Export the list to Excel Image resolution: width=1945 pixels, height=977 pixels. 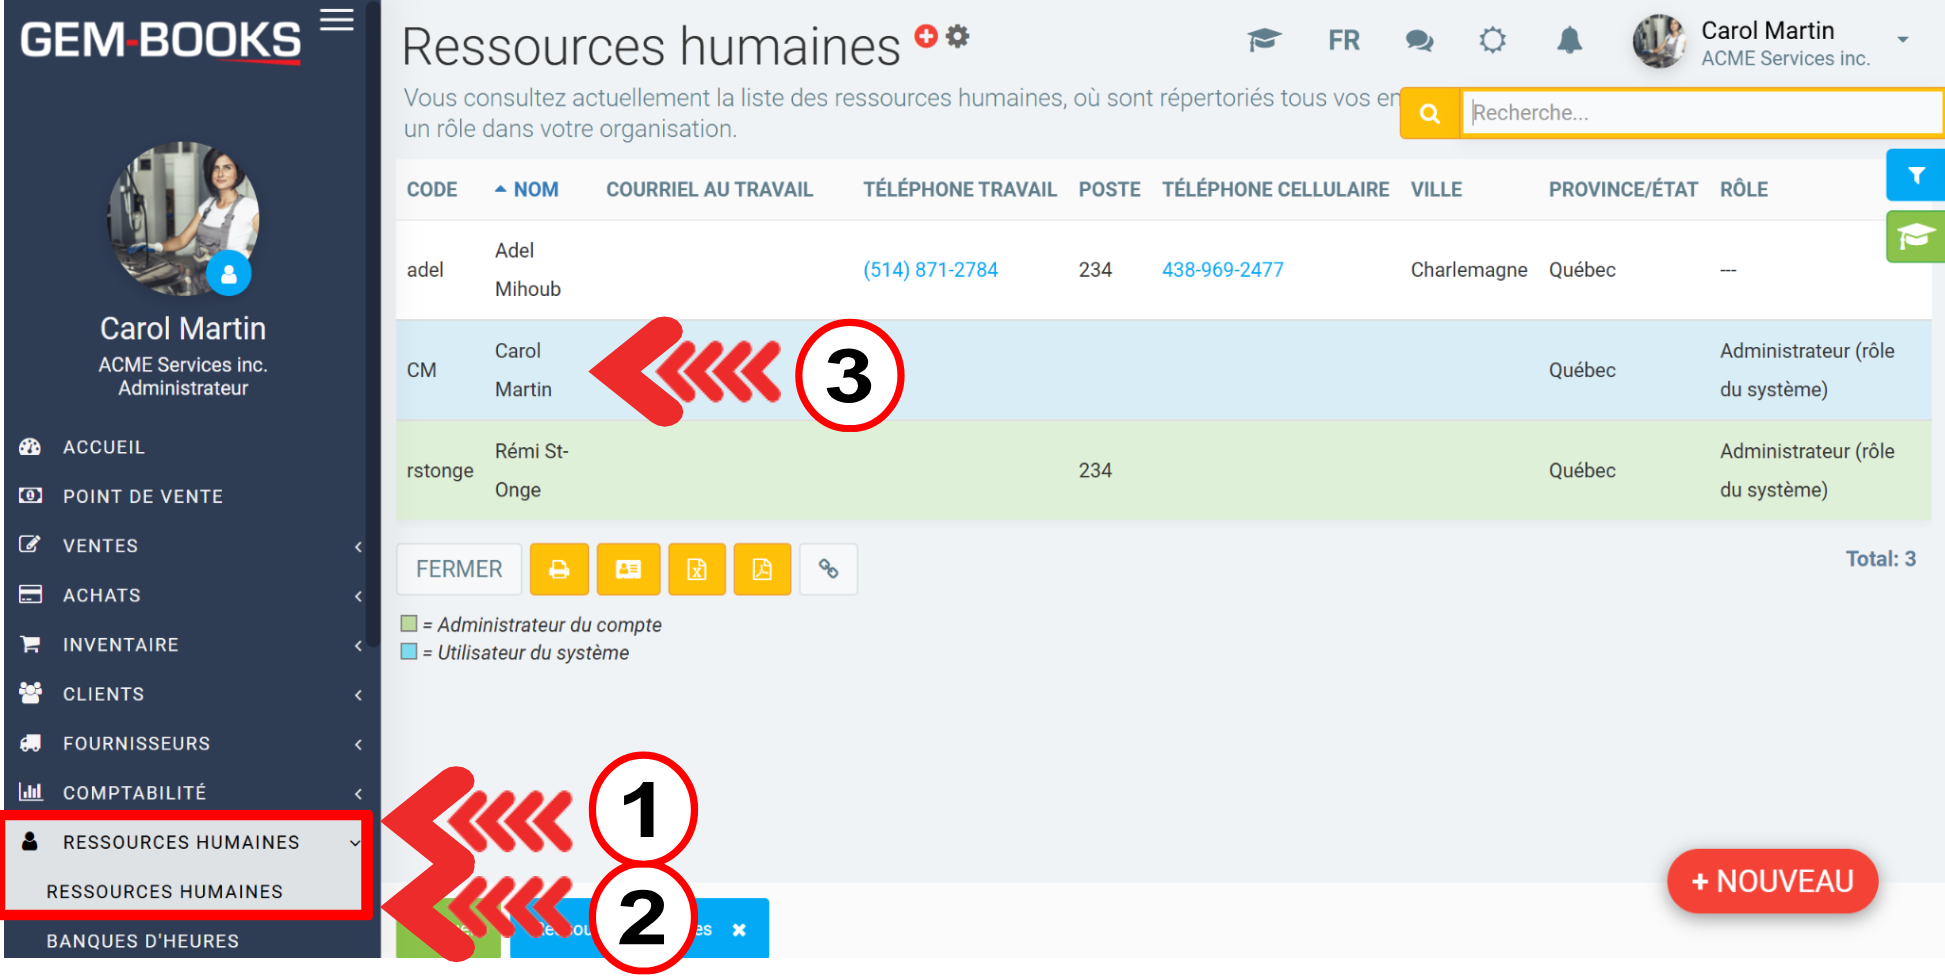pyautogui.click(x=697, y=569)
